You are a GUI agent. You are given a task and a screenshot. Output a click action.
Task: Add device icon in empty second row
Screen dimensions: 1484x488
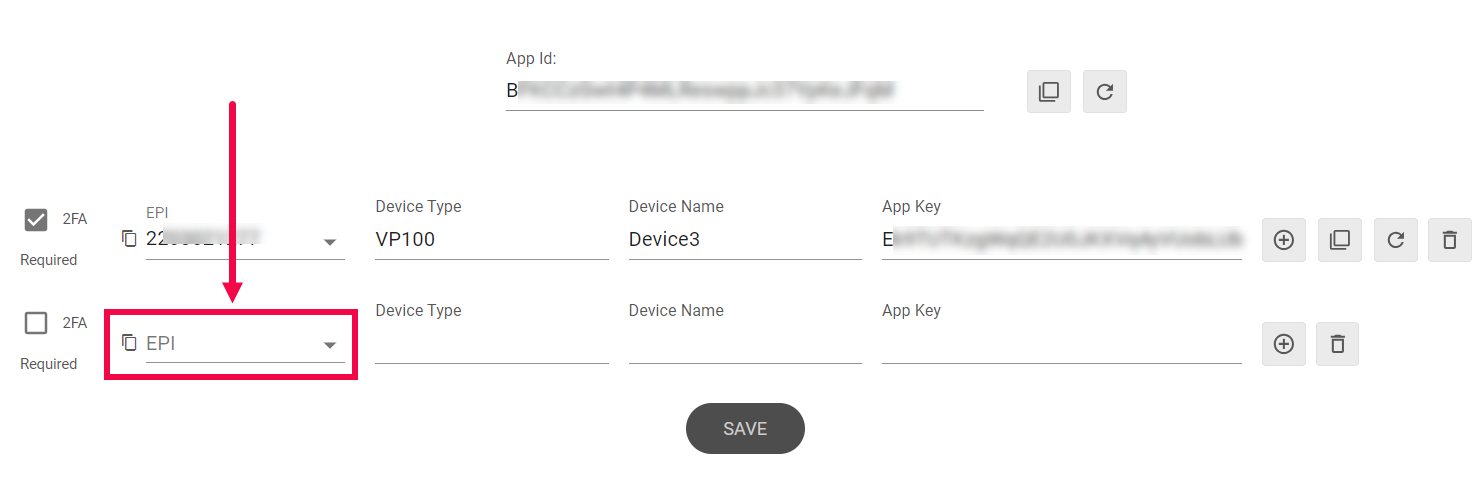pos(1284,344)
